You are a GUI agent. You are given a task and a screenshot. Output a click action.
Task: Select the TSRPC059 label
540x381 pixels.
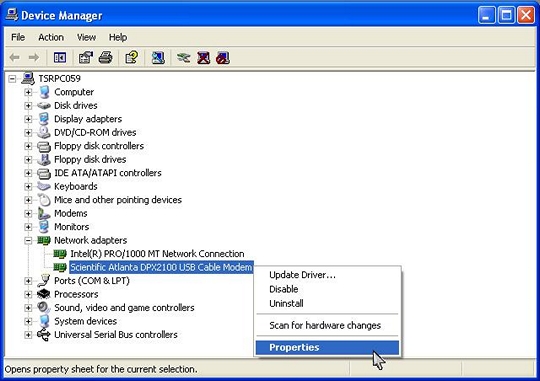pyautogui.click(x=60, y=79)
